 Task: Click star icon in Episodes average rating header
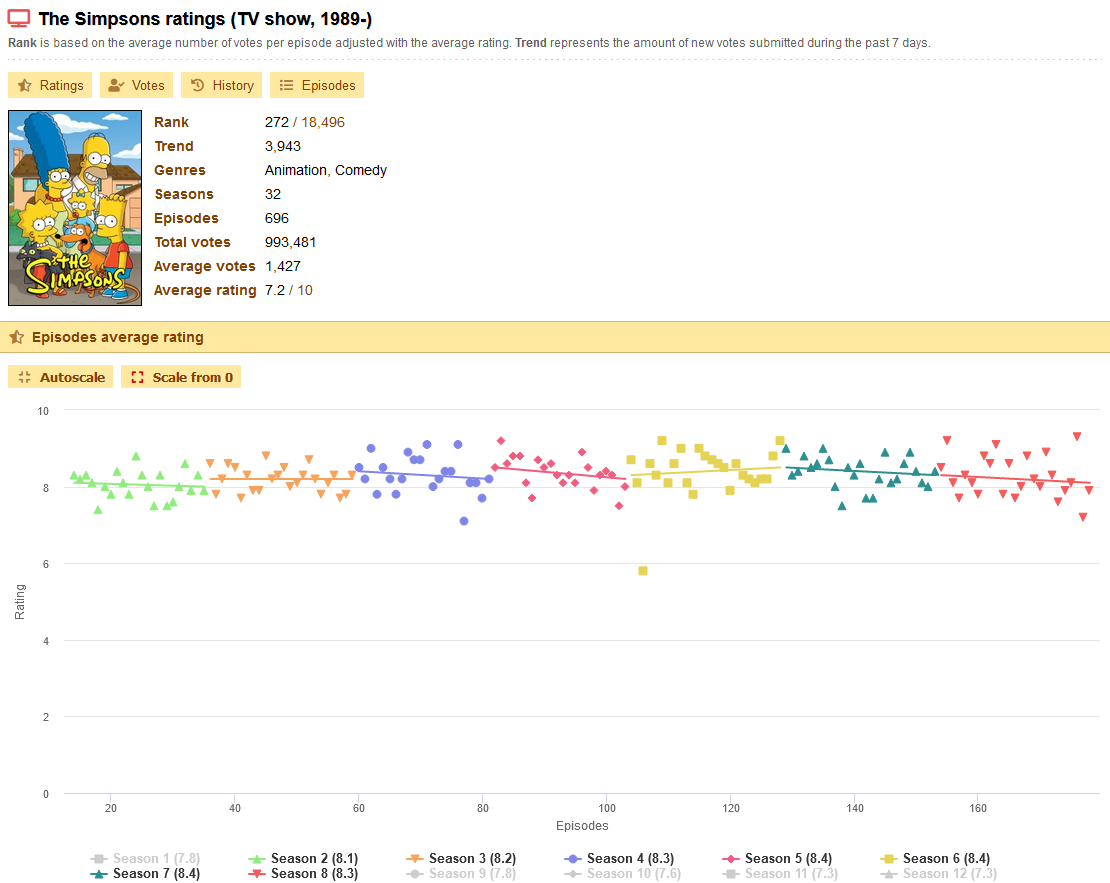(17, 337)
